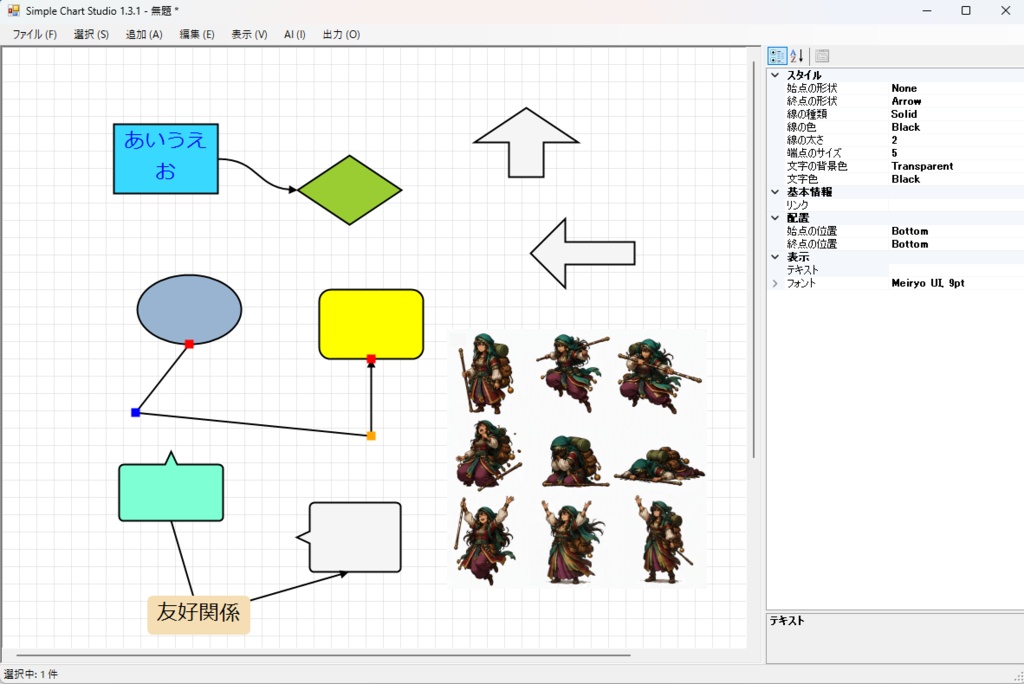This screenshot has height=684, width=1024.
Task: Click the 文字の背景色 property label
Action: click(x=817, y=166)
